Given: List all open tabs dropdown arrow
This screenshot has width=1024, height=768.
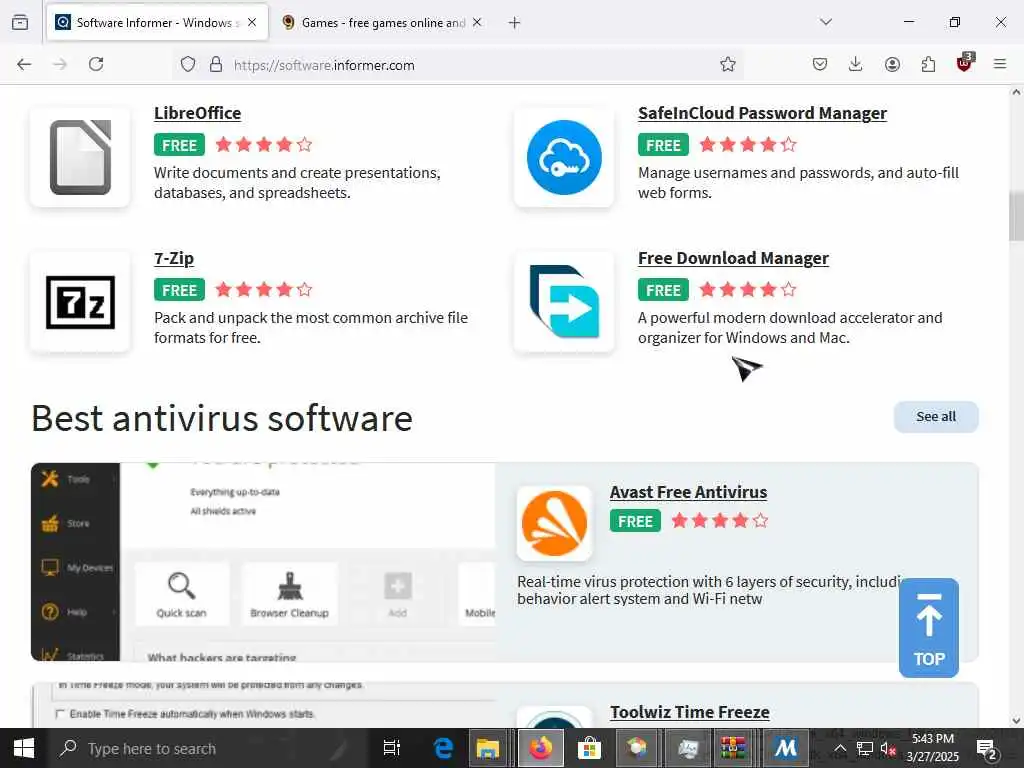Looking at the screenshot, I should coord(826,22).
